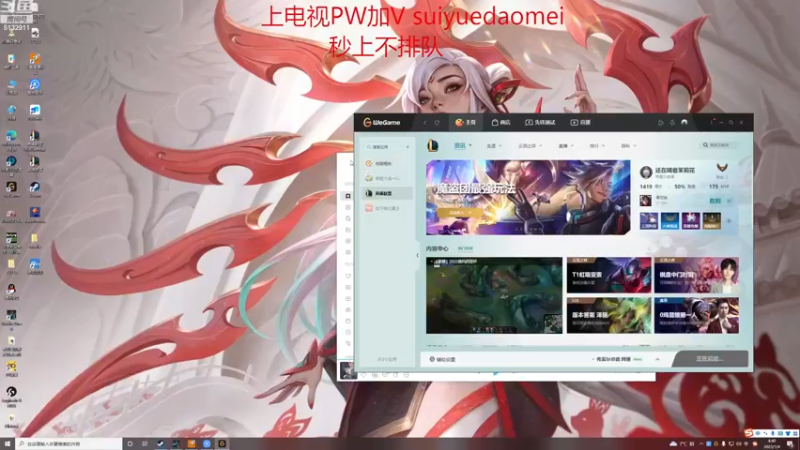Open Steam shortcut on the desktop

point(35,189)
